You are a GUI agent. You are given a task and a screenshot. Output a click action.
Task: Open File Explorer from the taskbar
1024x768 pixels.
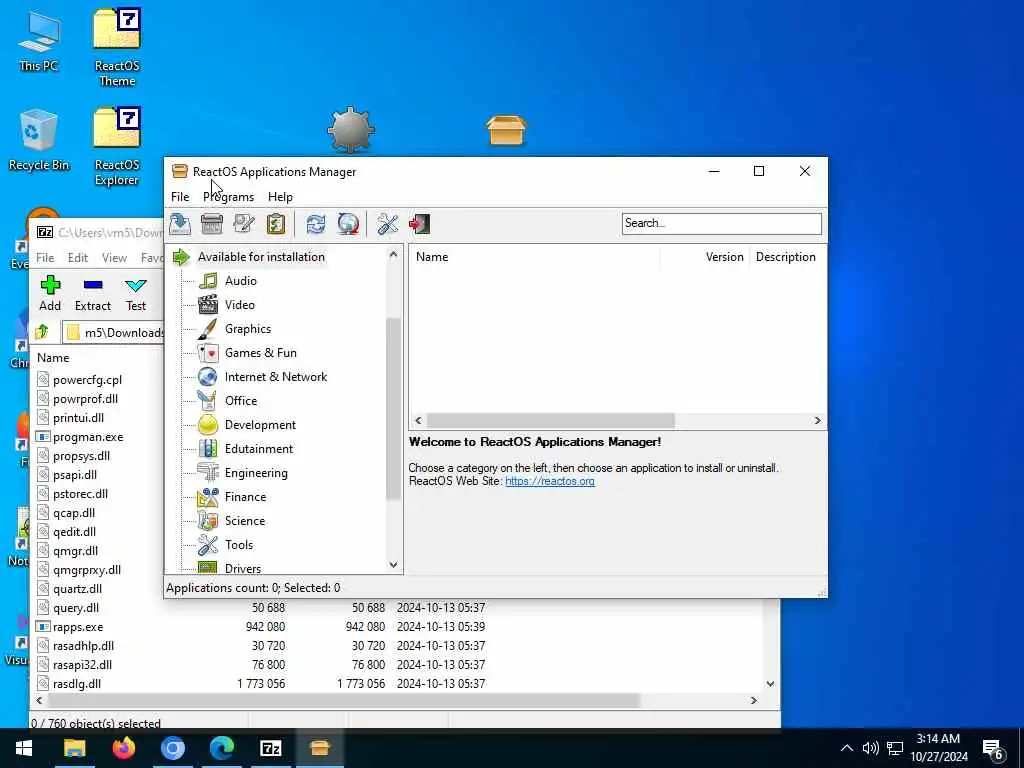coord(74,748)
